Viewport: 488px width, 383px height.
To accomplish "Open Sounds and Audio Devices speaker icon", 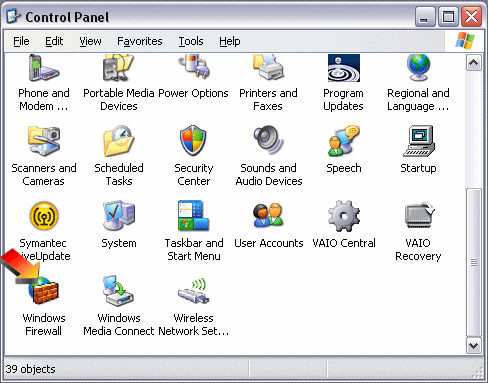I will (x=268, y=140).
